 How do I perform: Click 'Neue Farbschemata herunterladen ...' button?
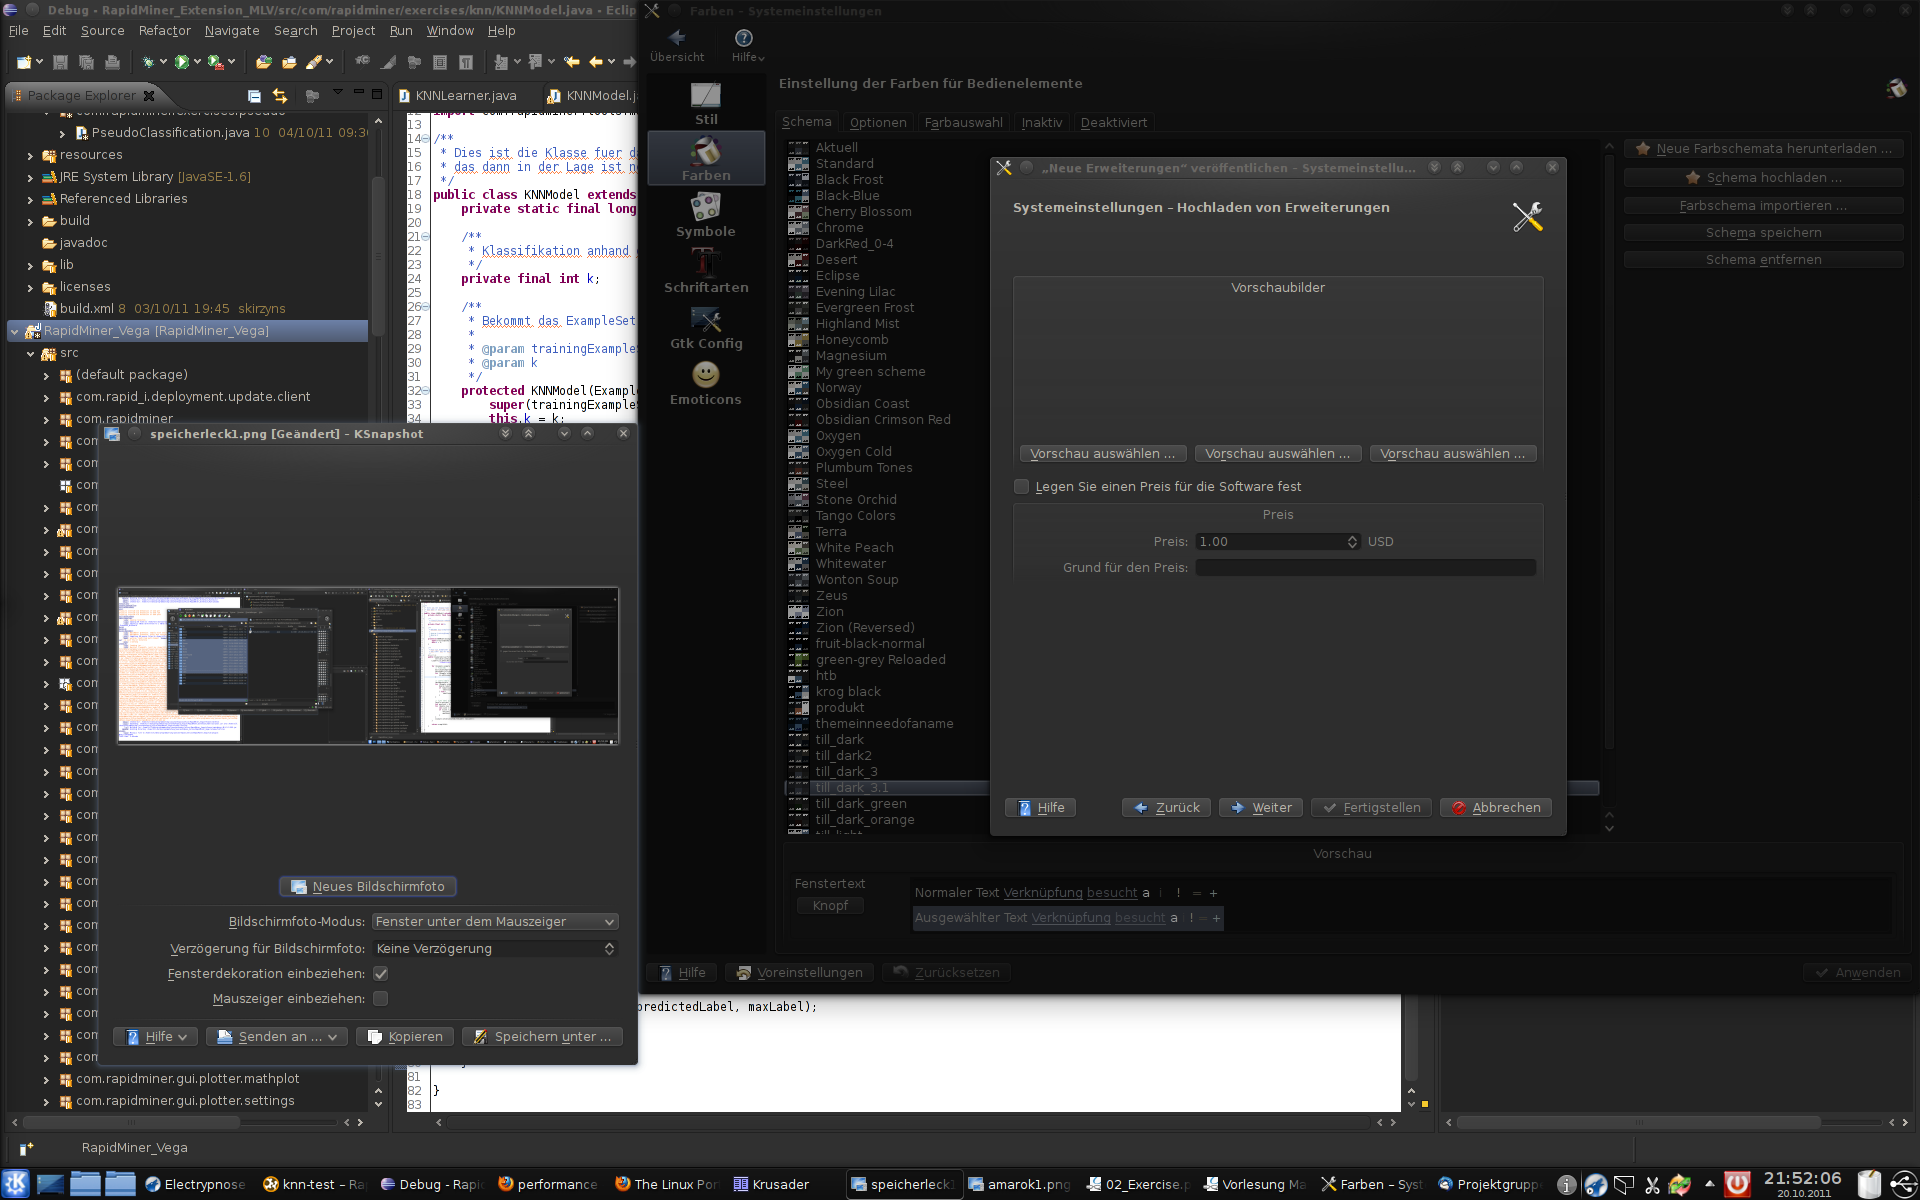coord(1763,149)
